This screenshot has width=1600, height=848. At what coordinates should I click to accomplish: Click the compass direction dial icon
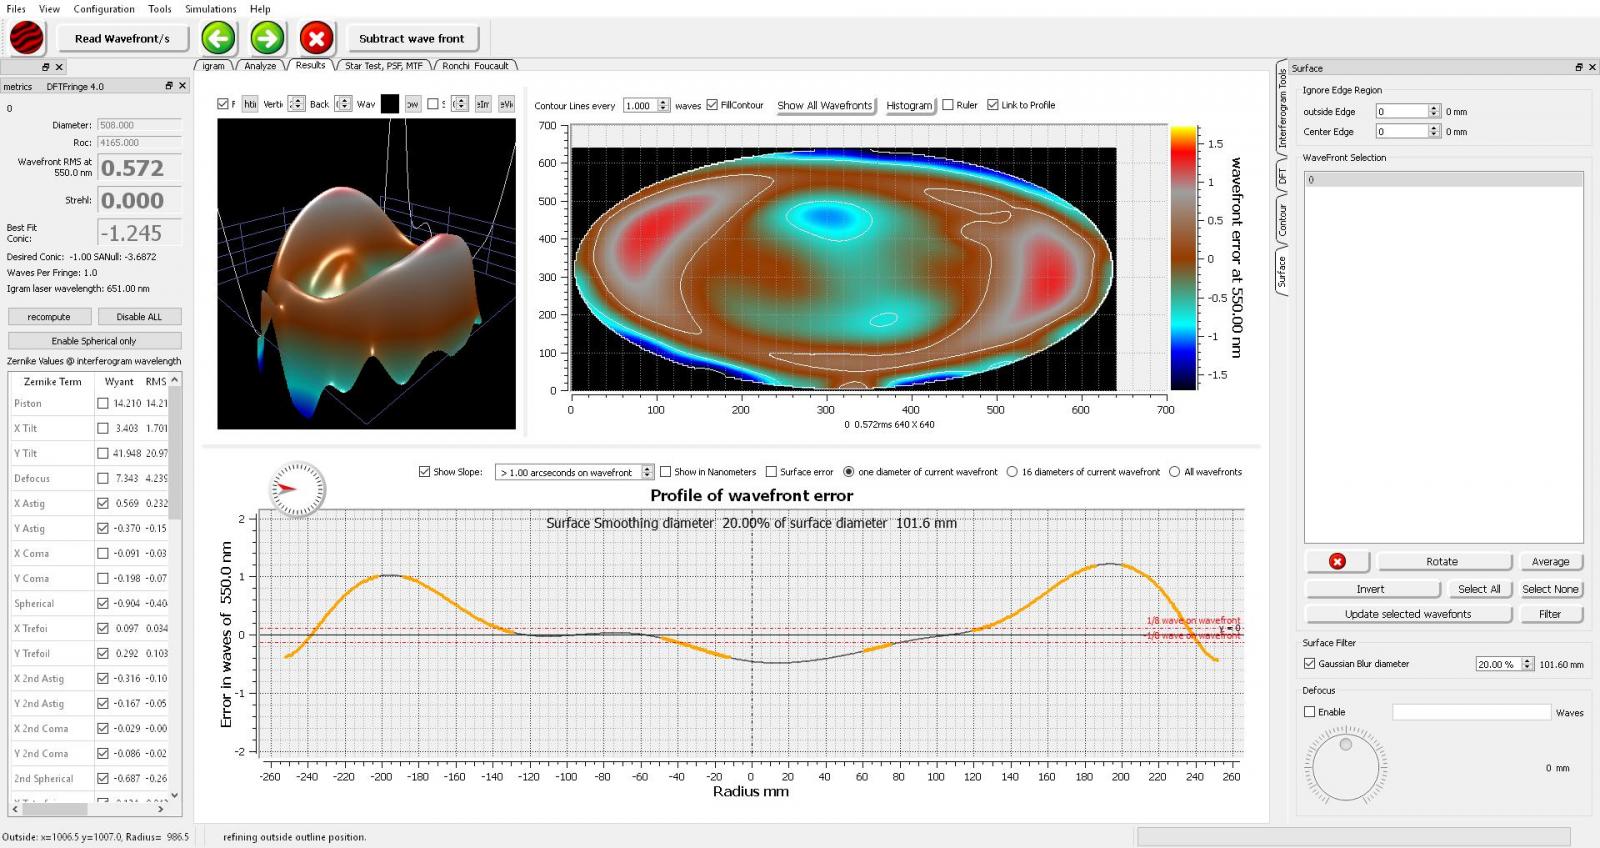[298, 489]
